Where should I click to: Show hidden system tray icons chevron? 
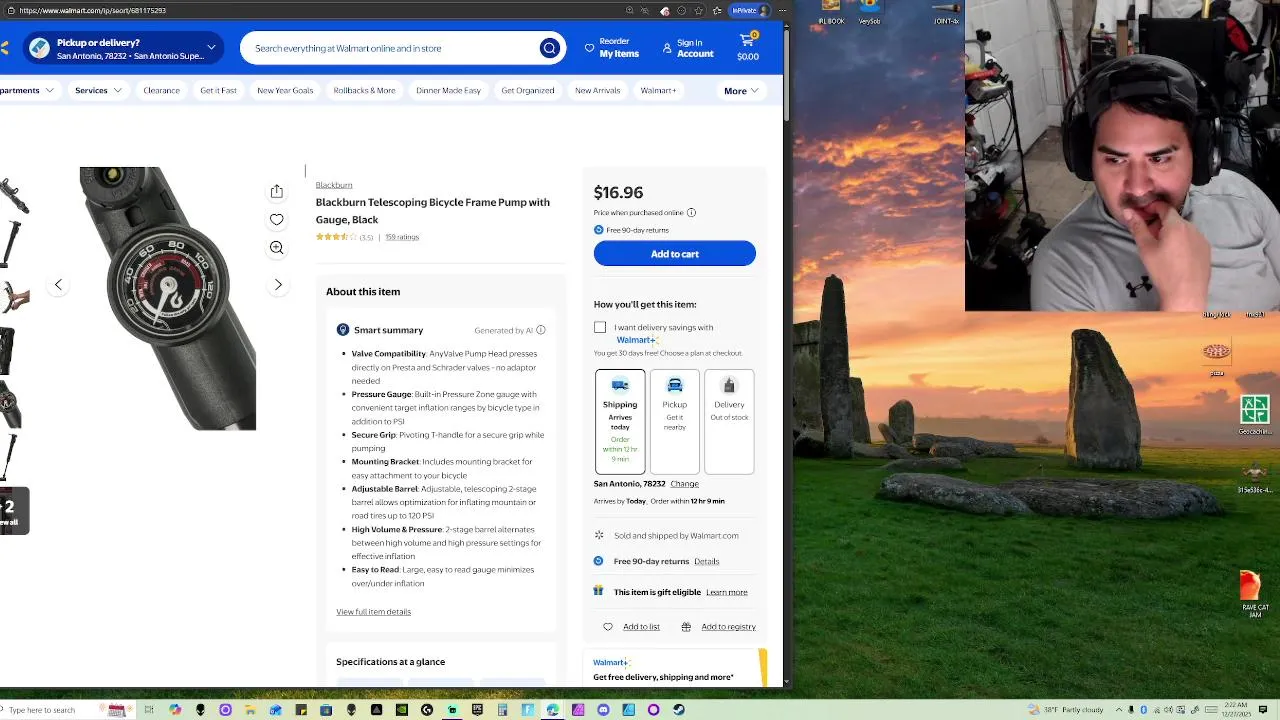[1119, 710]
